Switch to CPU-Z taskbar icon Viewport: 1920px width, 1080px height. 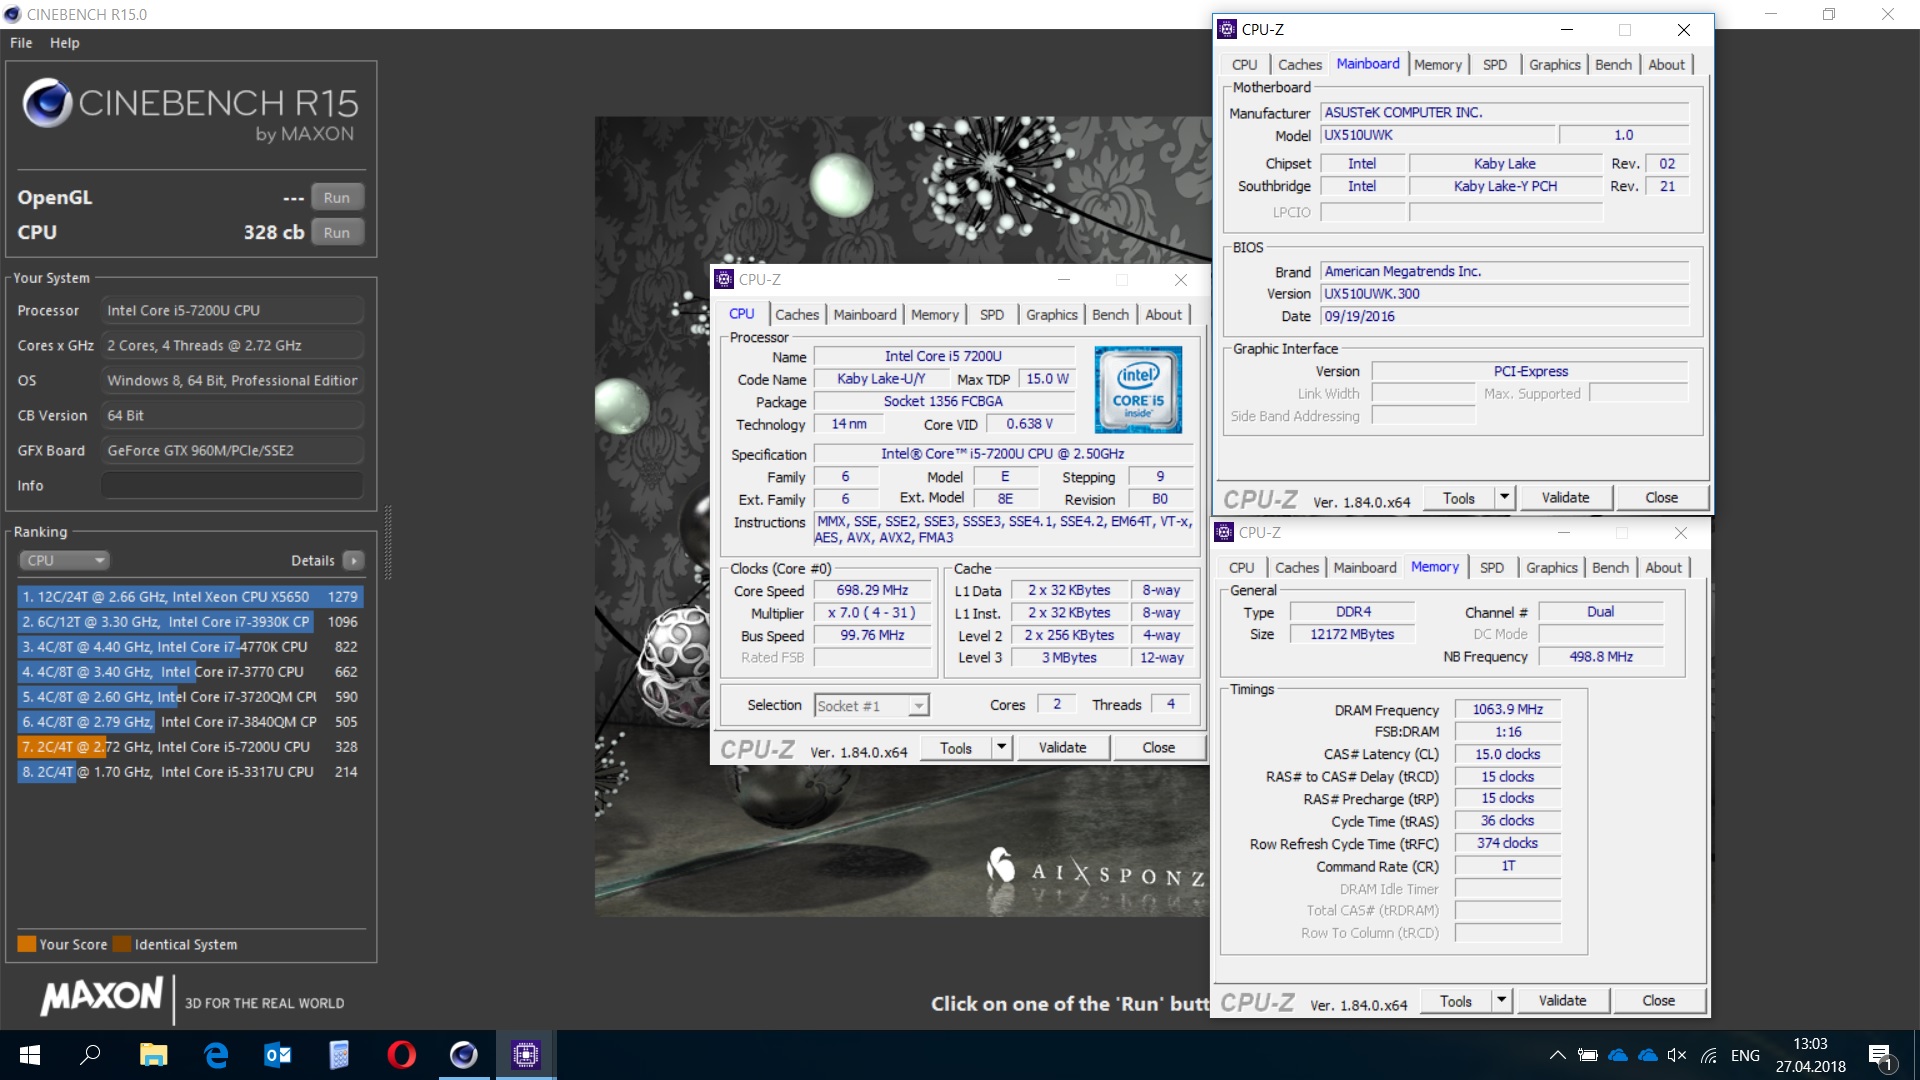525,1055
